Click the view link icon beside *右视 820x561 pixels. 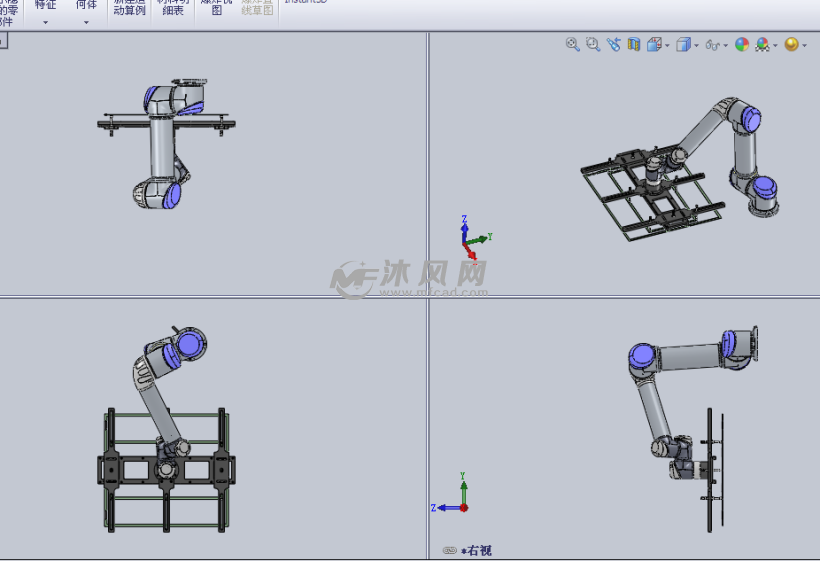click(449, 550)
